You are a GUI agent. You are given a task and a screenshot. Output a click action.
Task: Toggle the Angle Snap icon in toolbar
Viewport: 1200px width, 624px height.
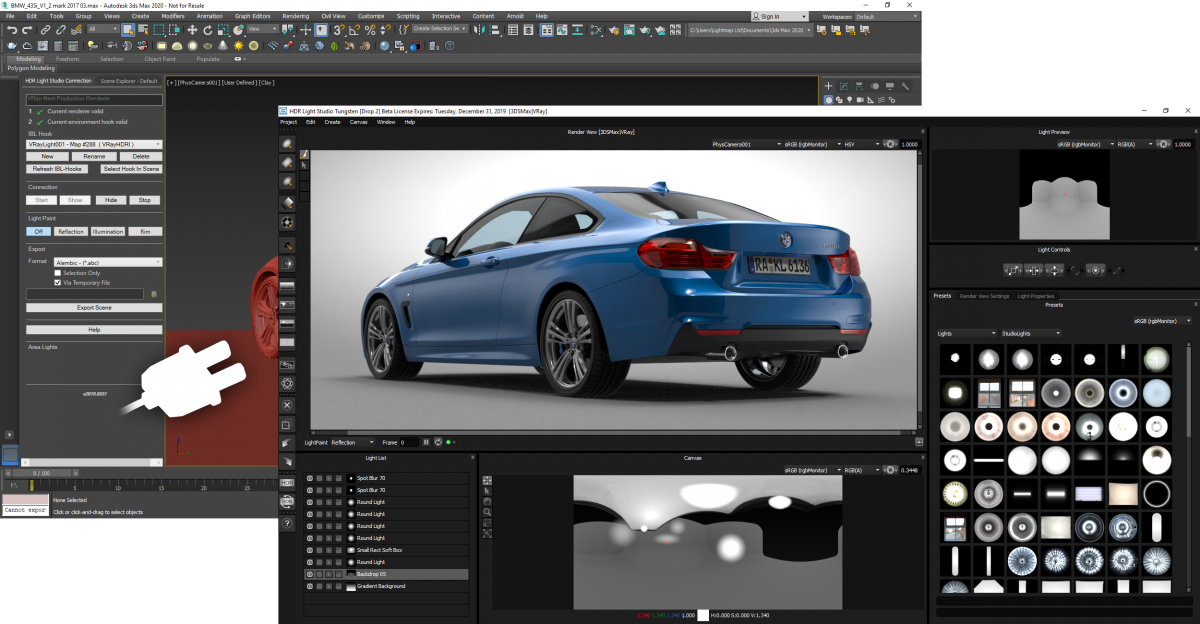tap(354, 30)
